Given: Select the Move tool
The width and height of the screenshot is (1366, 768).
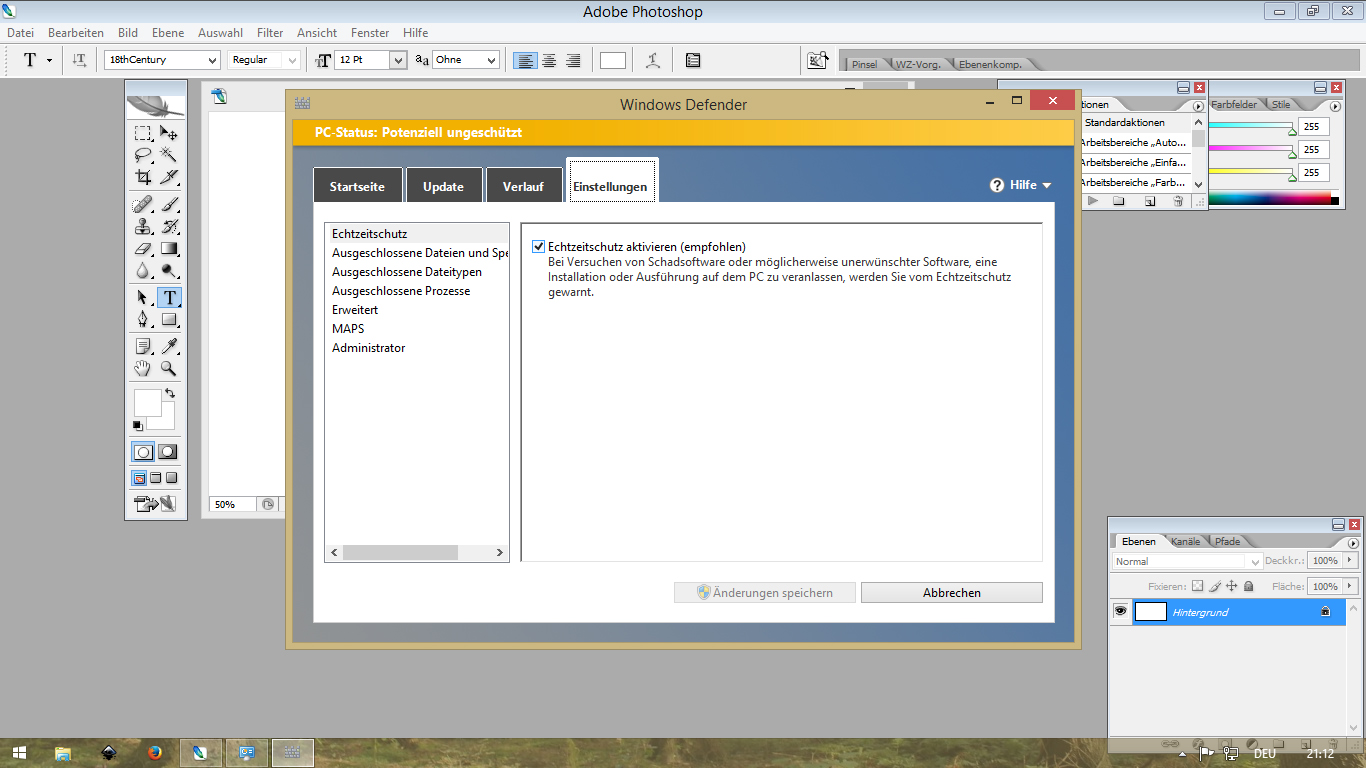Looking at the screenshot, I should (x=169, y=133).
